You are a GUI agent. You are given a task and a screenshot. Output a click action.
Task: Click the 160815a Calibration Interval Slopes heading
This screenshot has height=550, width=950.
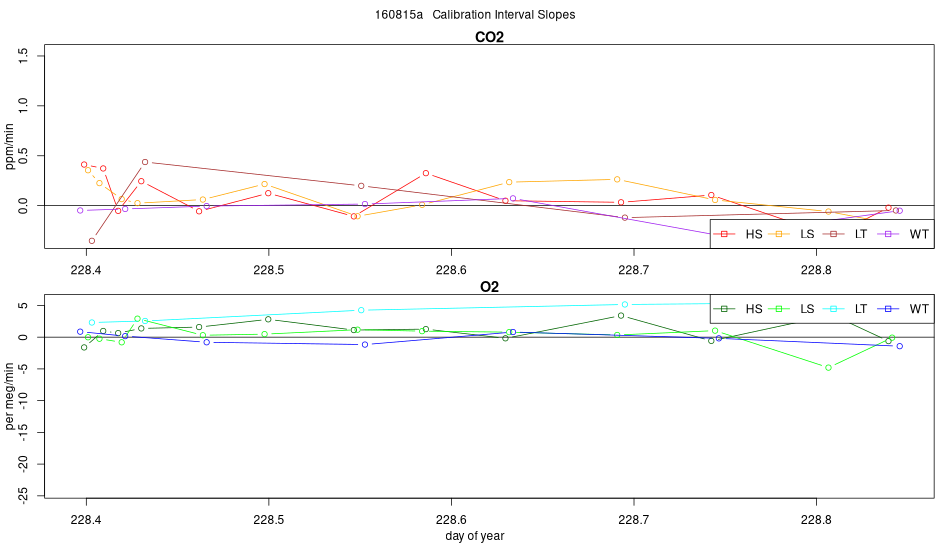[475, 15]
